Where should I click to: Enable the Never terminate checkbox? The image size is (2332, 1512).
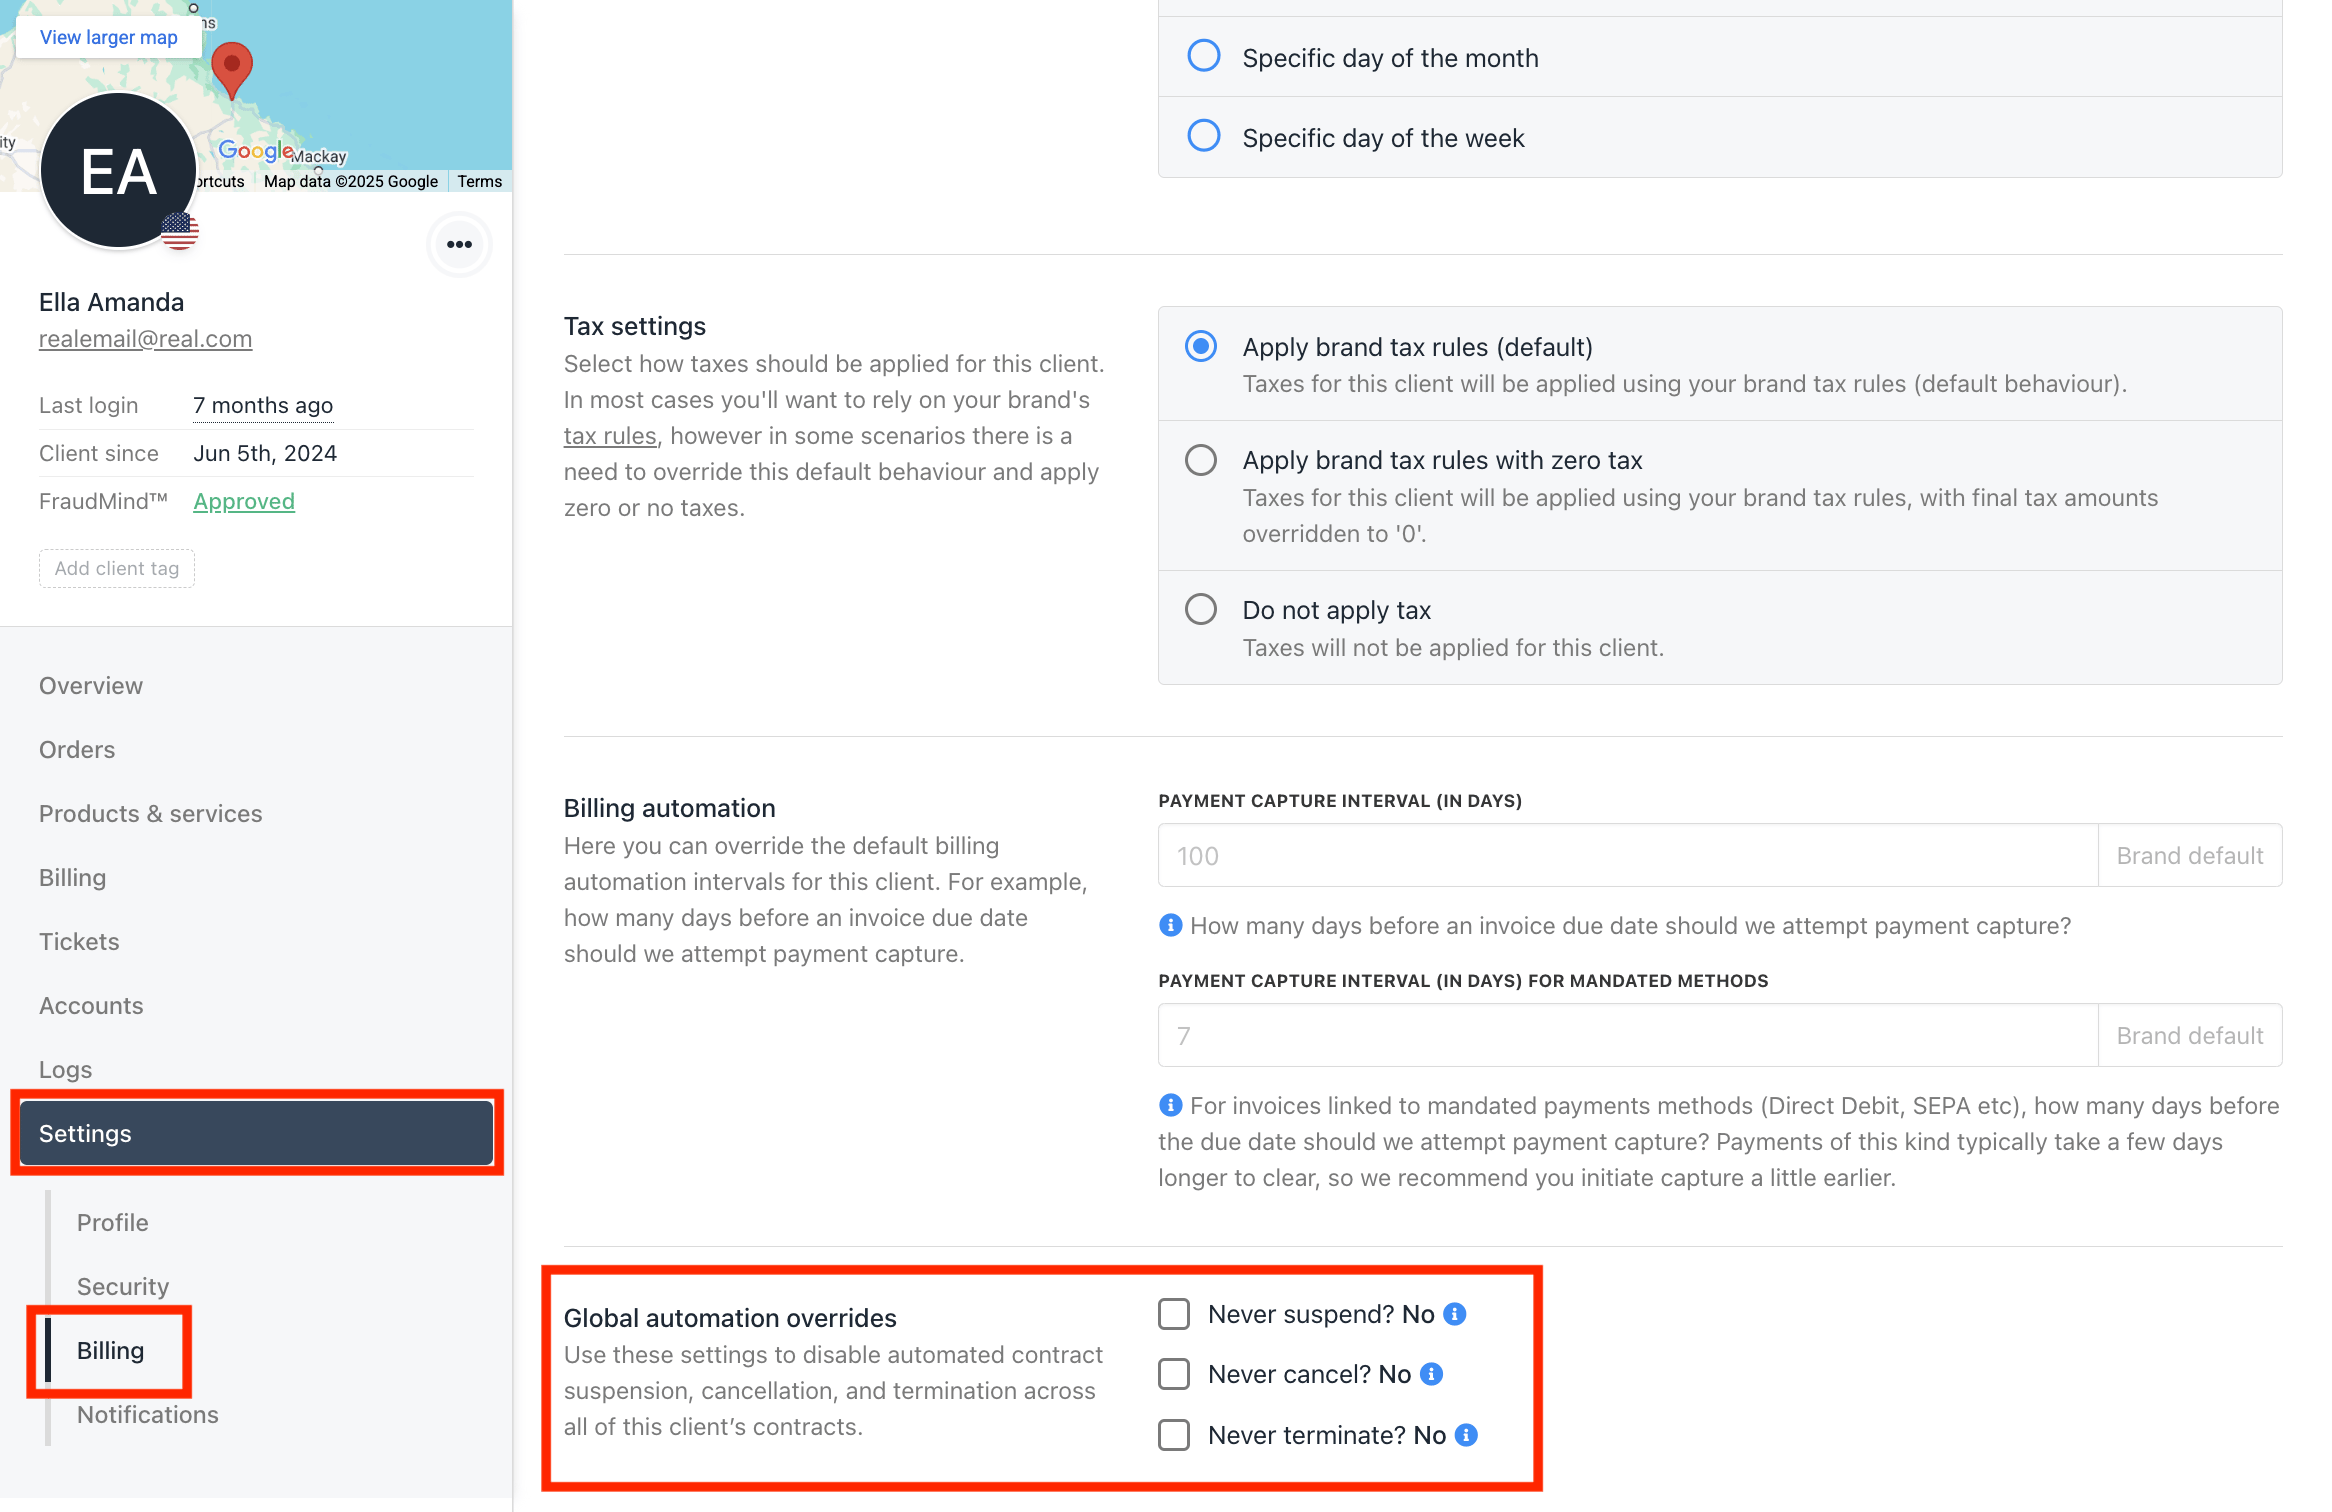1174,1435
